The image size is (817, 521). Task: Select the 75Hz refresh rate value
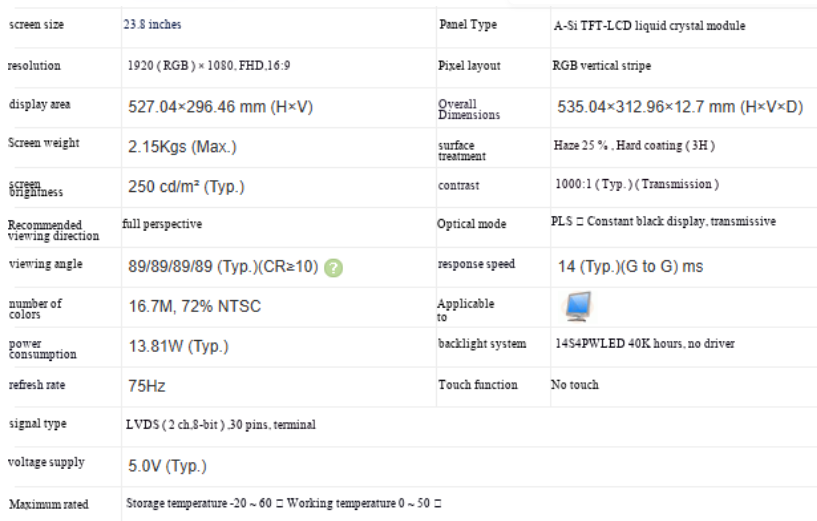coord(147,386)
